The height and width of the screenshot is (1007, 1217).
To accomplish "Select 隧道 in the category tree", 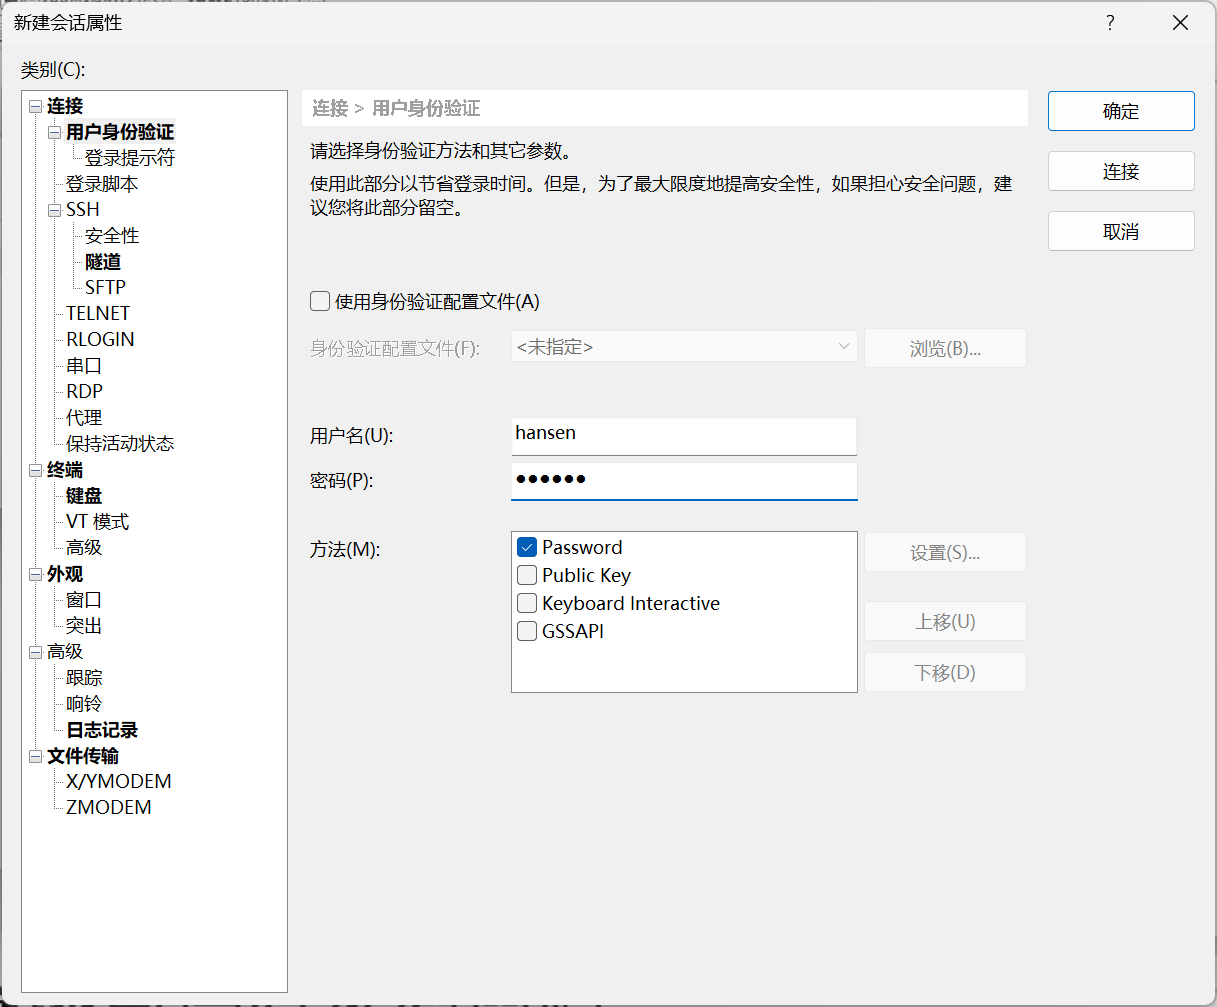I will click(103, 262).
